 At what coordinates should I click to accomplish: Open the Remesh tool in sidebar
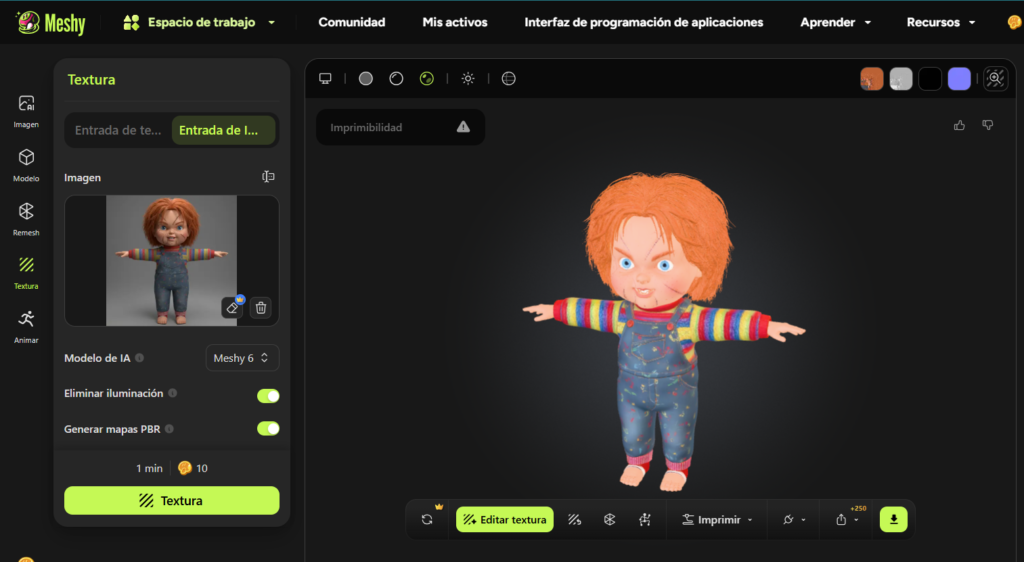pyautogui.click(x=26, y=219)
